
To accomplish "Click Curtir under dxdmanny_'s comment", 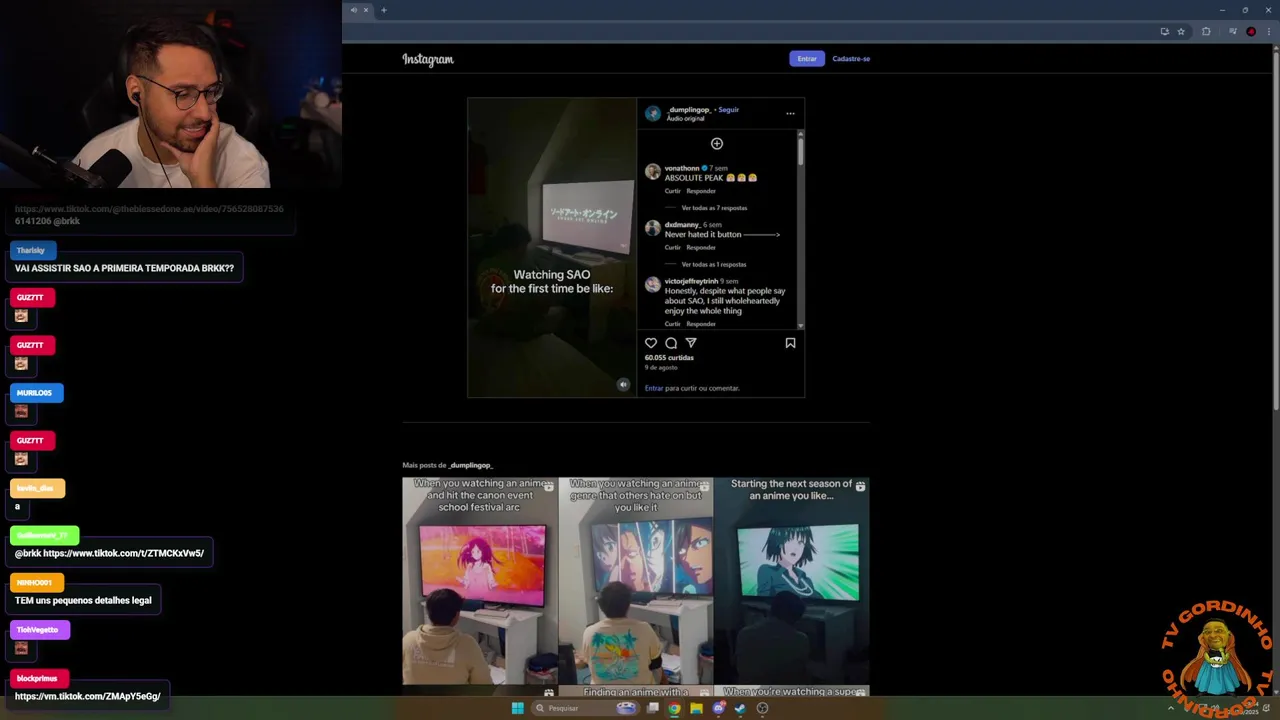I will pos(673,247).
